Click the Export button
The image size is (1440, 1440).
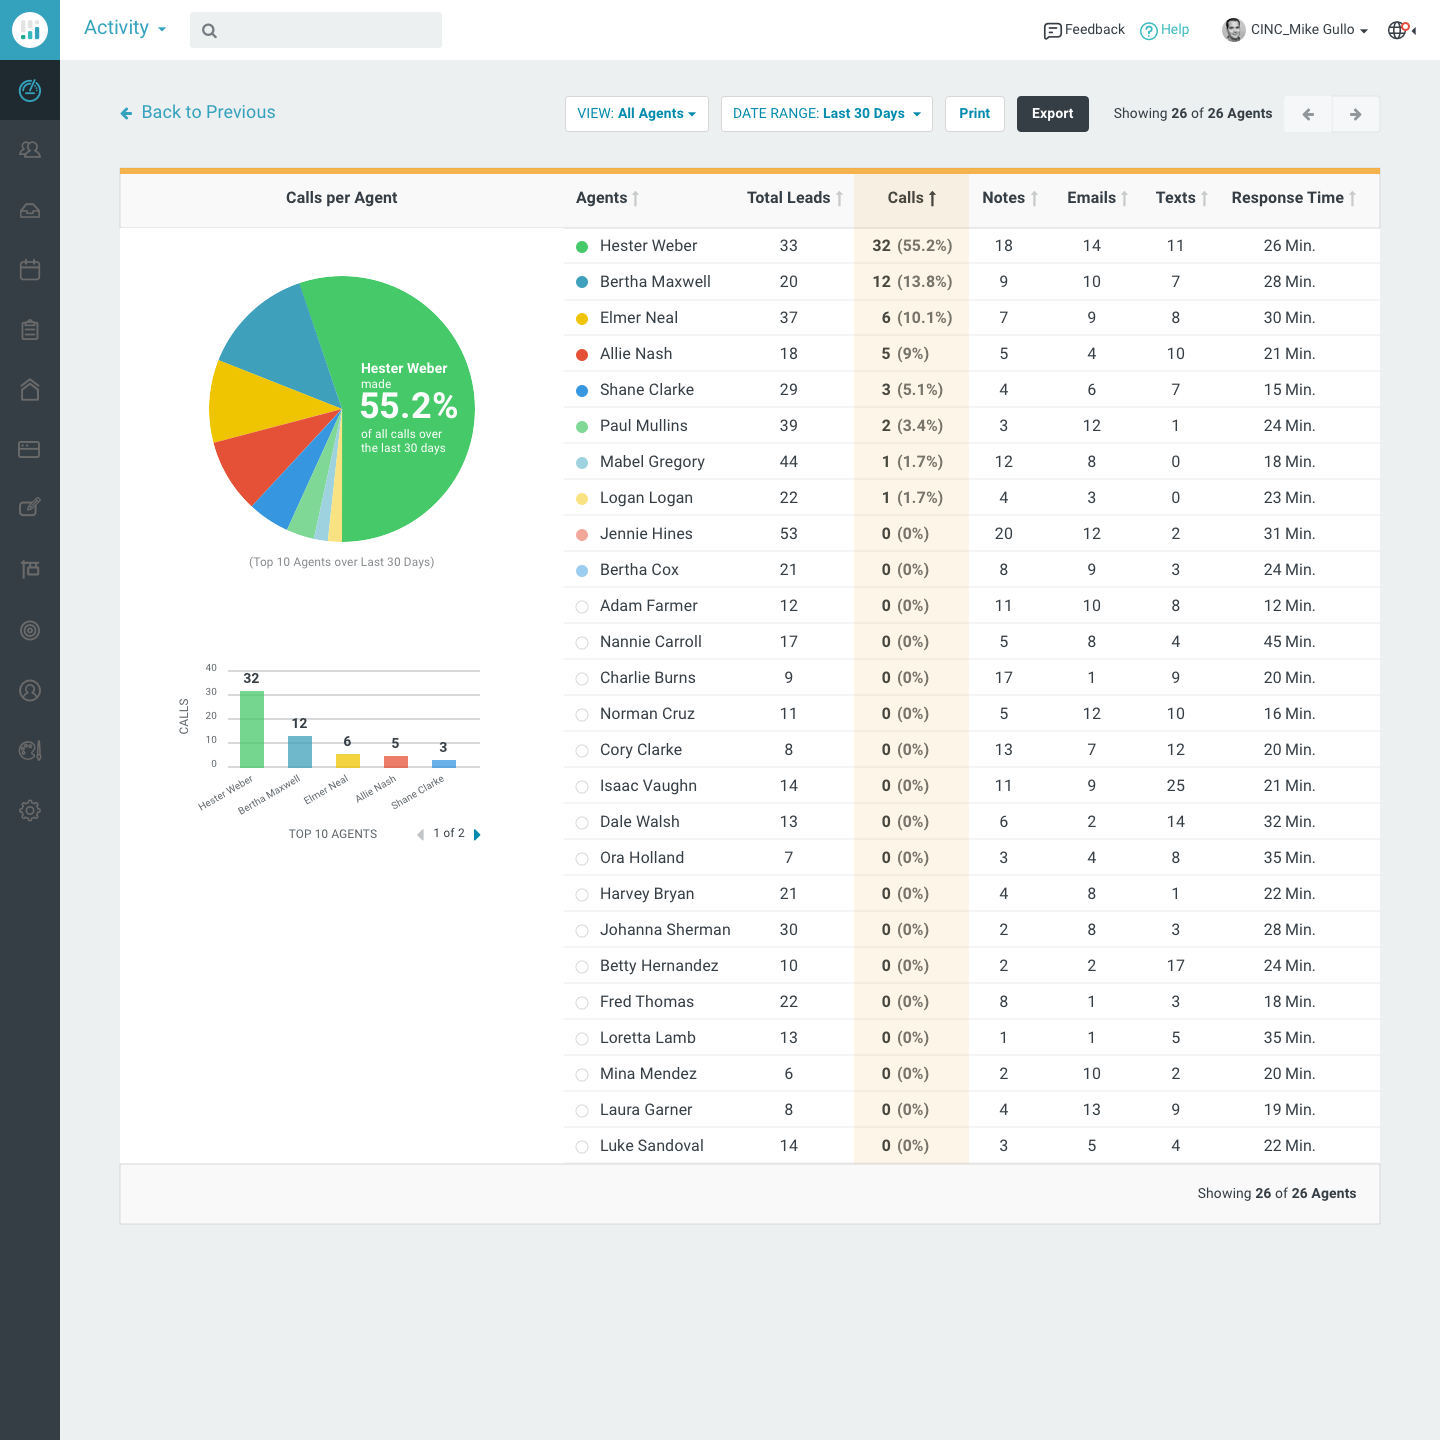click(x=1053, y=114)
